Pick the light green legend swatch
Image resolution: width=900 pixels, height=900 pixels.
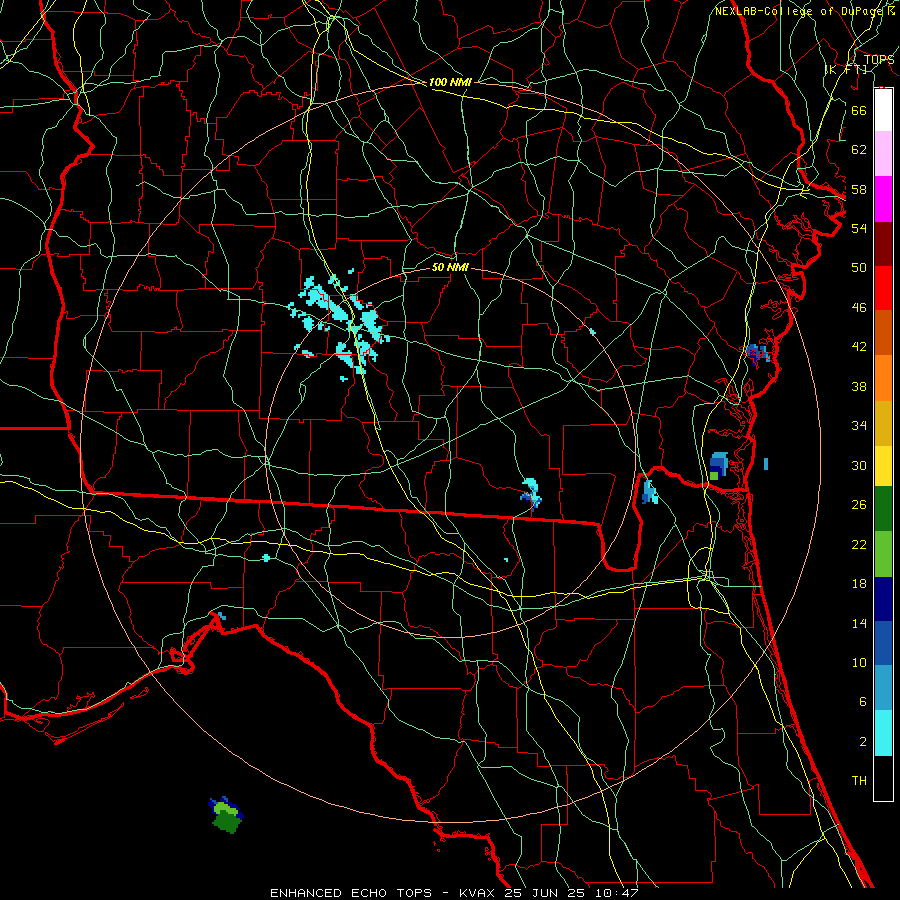click(883, 554)
